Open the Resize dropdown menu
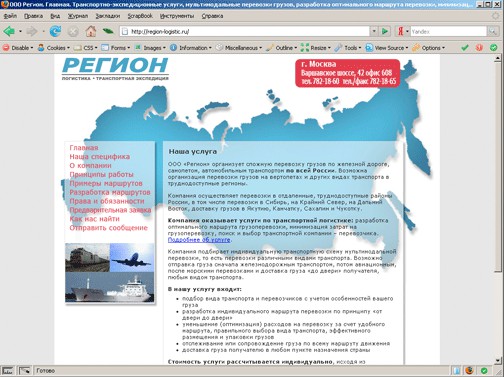 (316, 48)
